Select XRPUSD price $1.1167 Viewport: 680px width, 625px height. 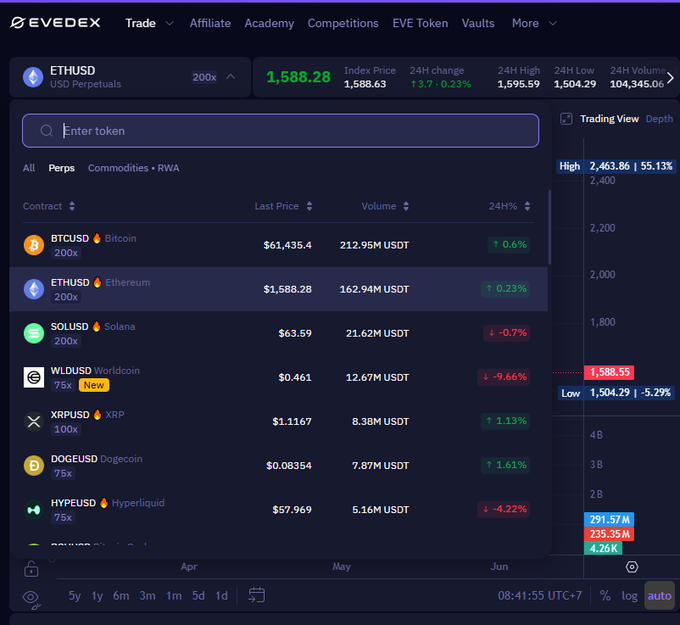[292, 421]
